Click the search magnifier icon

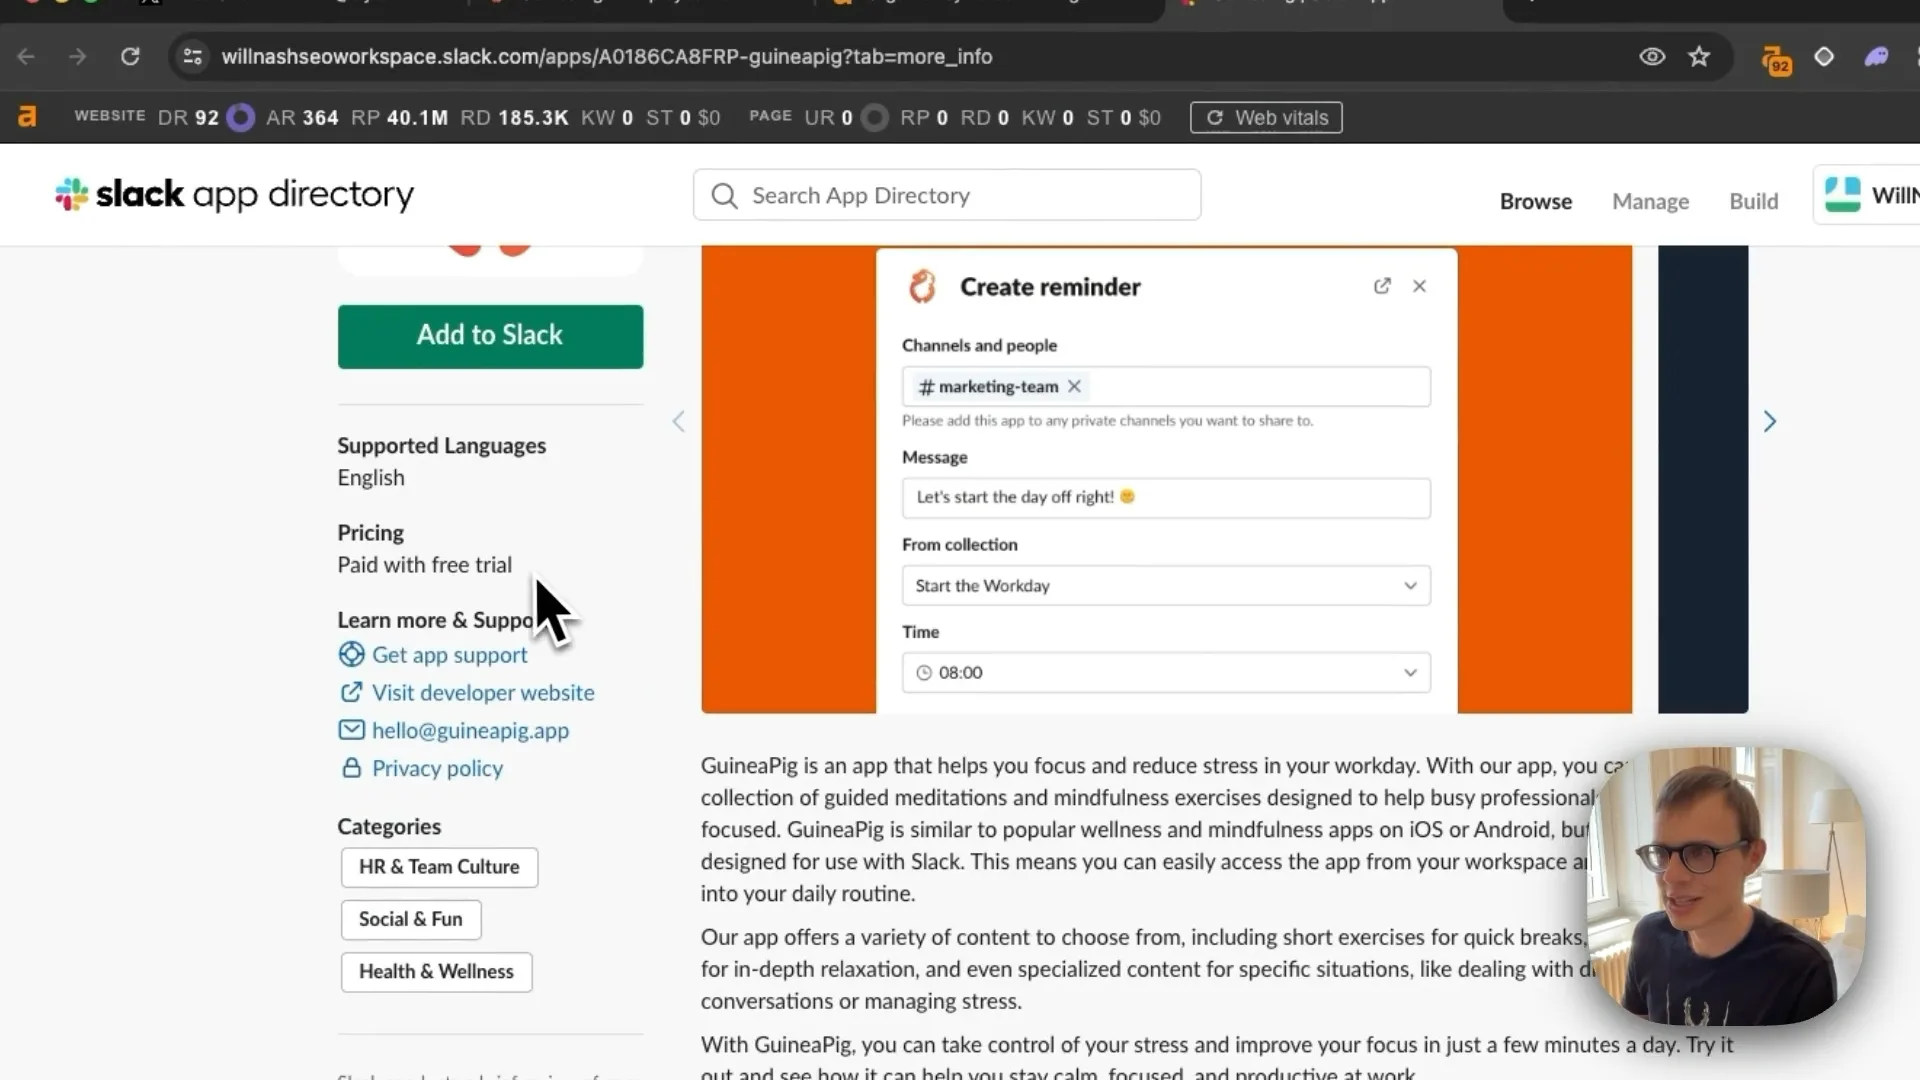(724, 196)
